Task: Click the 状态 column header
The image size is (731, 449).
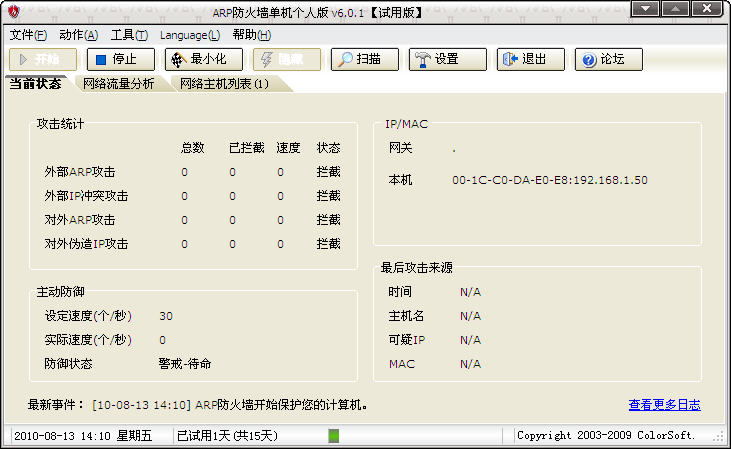Action: click(329, 148)
